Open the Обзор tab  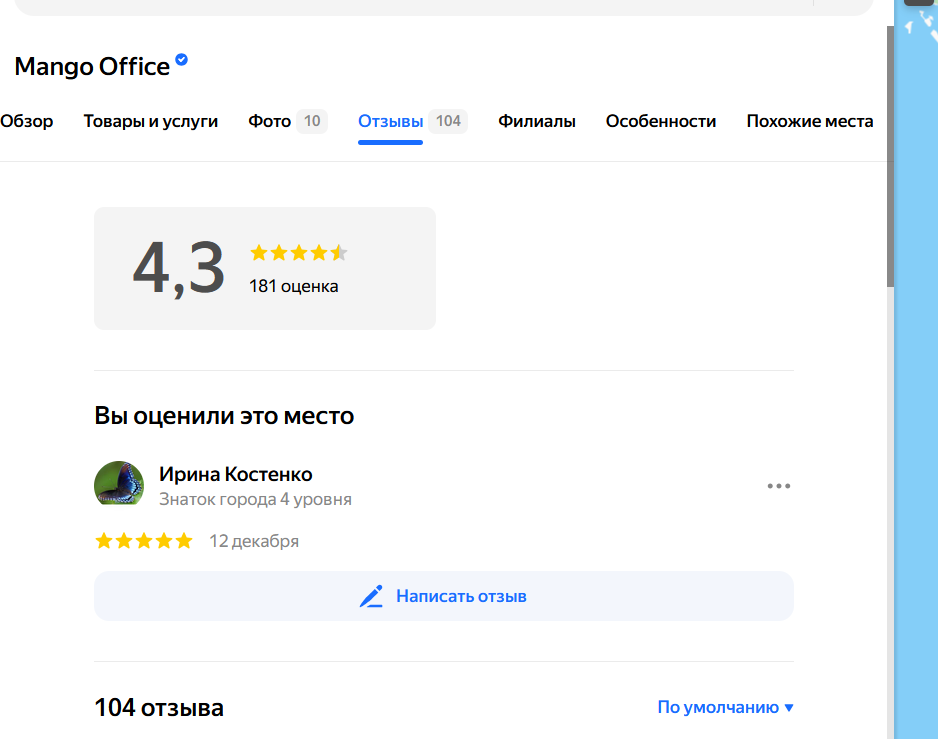(x=26, y=121)
